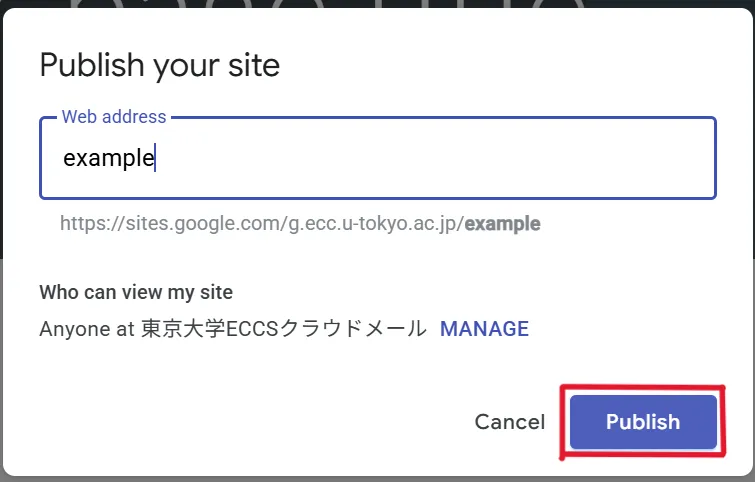Screen dimensions: 755x482
Task: Click blank dialog area left of Cancel
Action: pyautogui.click(x=250, y=422)
